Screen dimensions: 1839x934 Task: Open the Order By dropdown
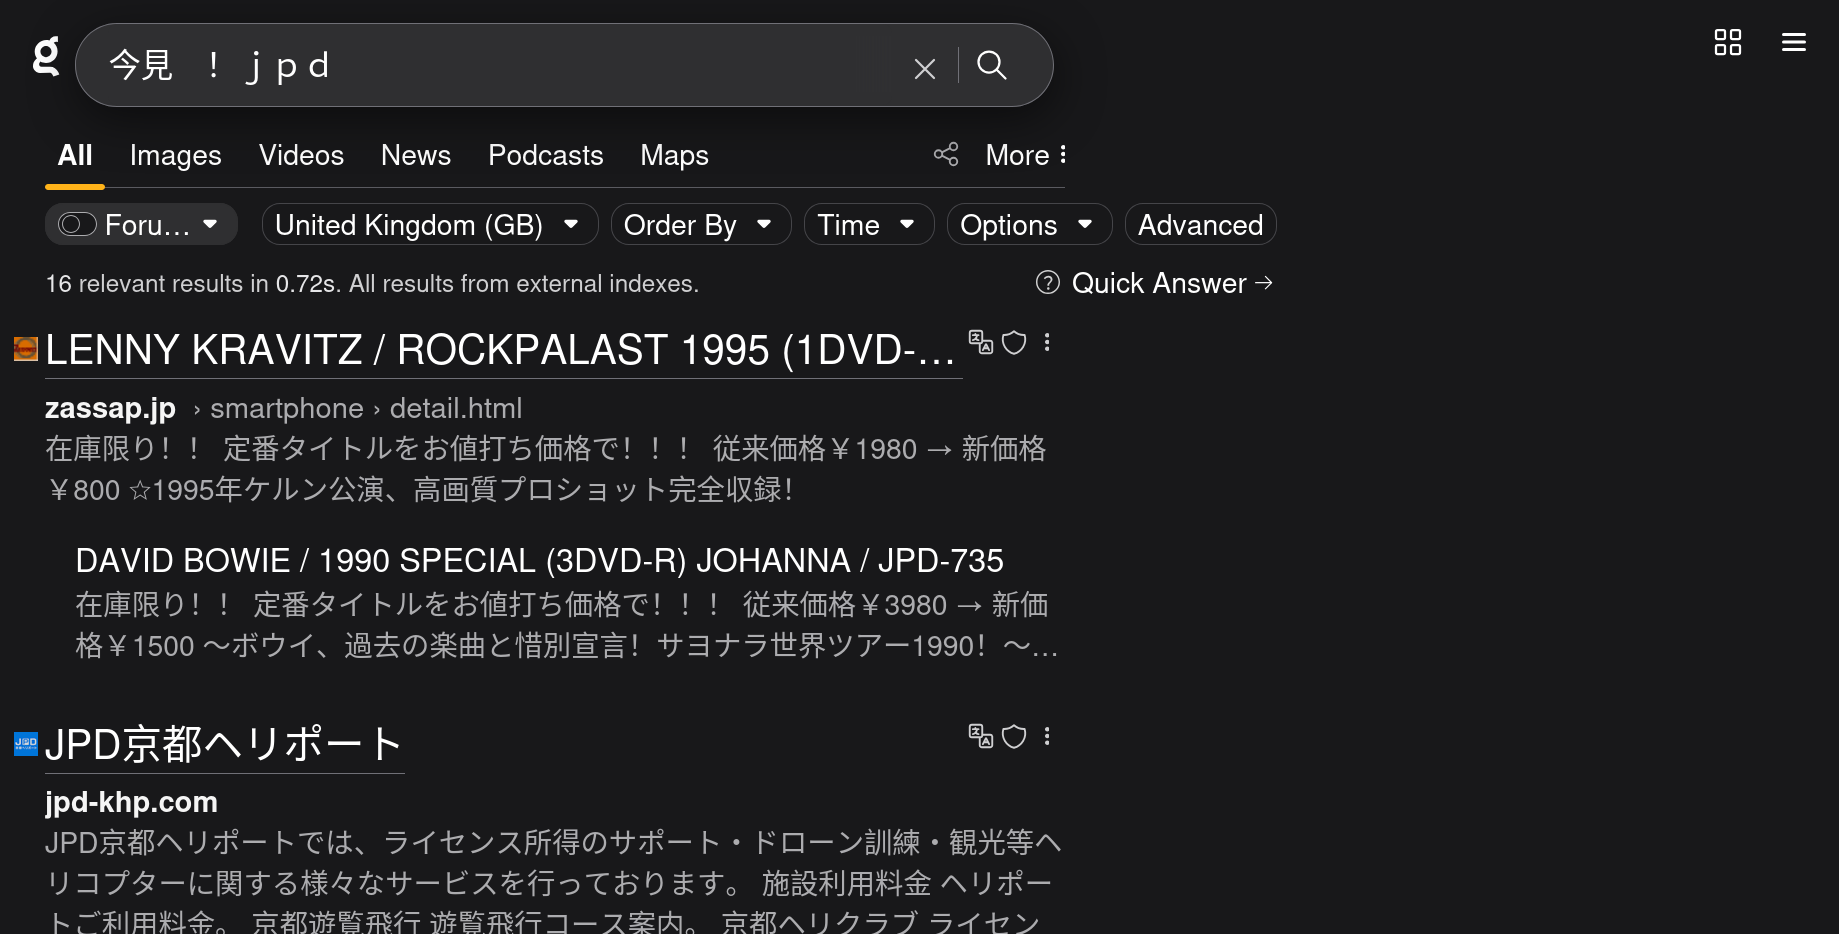[701, 224]
